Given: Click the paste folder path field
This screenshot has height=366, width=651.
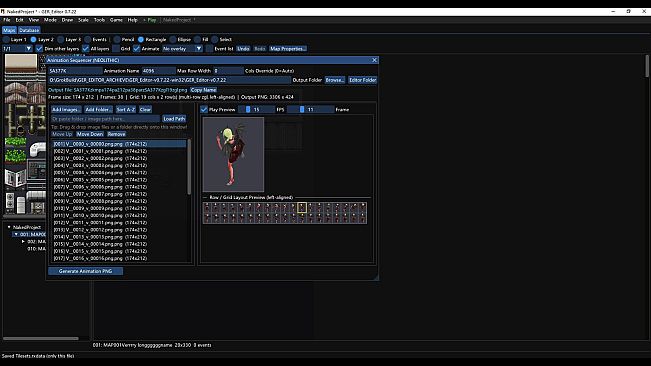Looking at the screenshot, I should click(x=105, y=119).
